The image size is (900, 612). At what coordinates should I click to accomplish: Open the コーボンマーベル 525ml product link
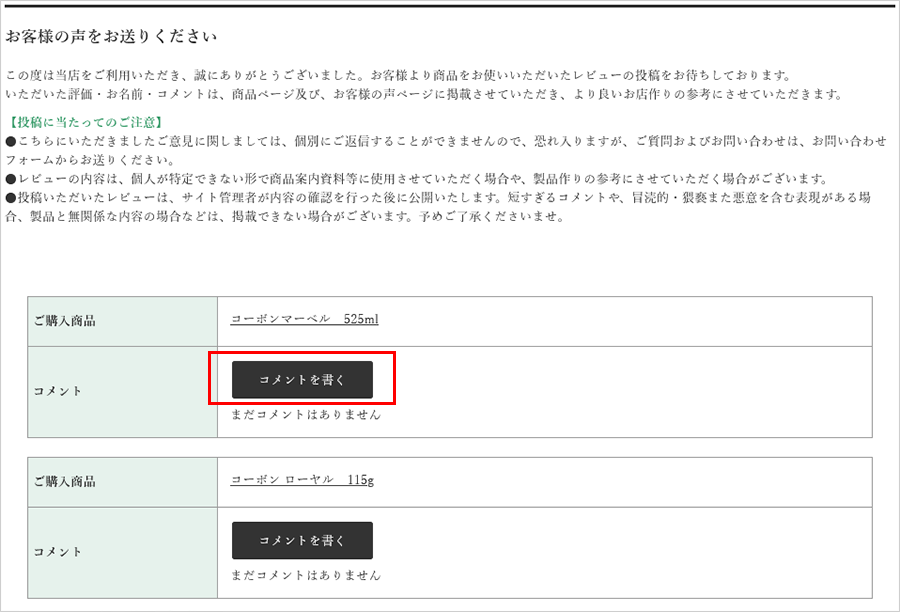[304, 319]
